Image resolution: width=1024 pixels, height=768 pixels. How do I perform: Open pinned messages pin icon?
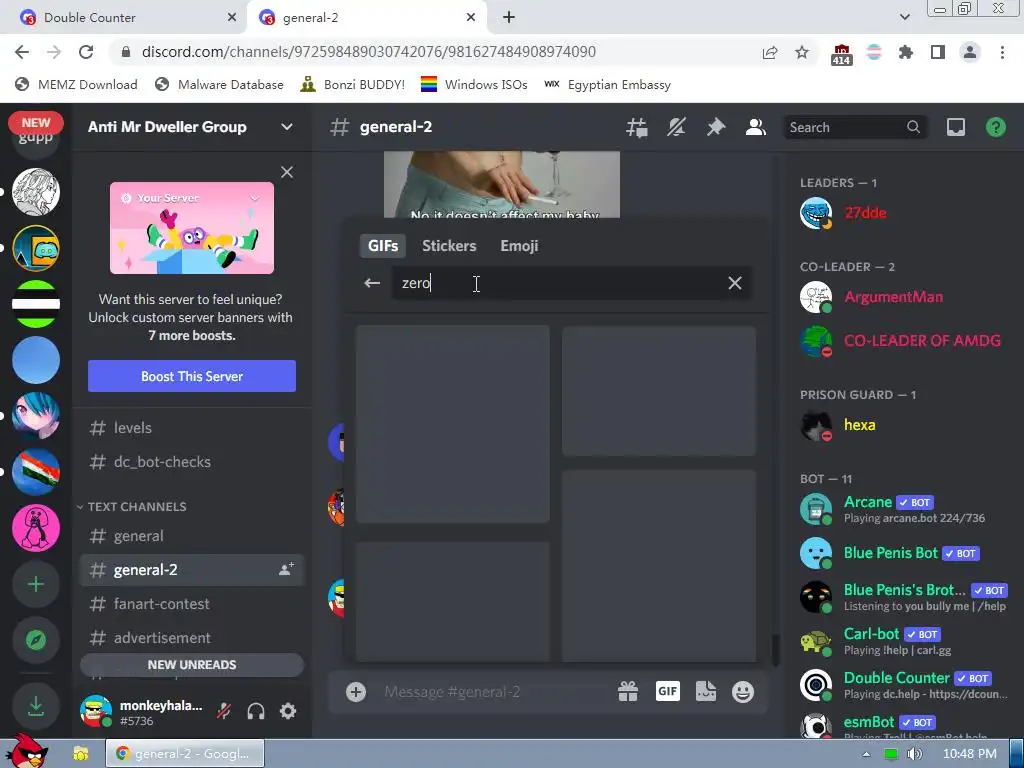(716, 127)
